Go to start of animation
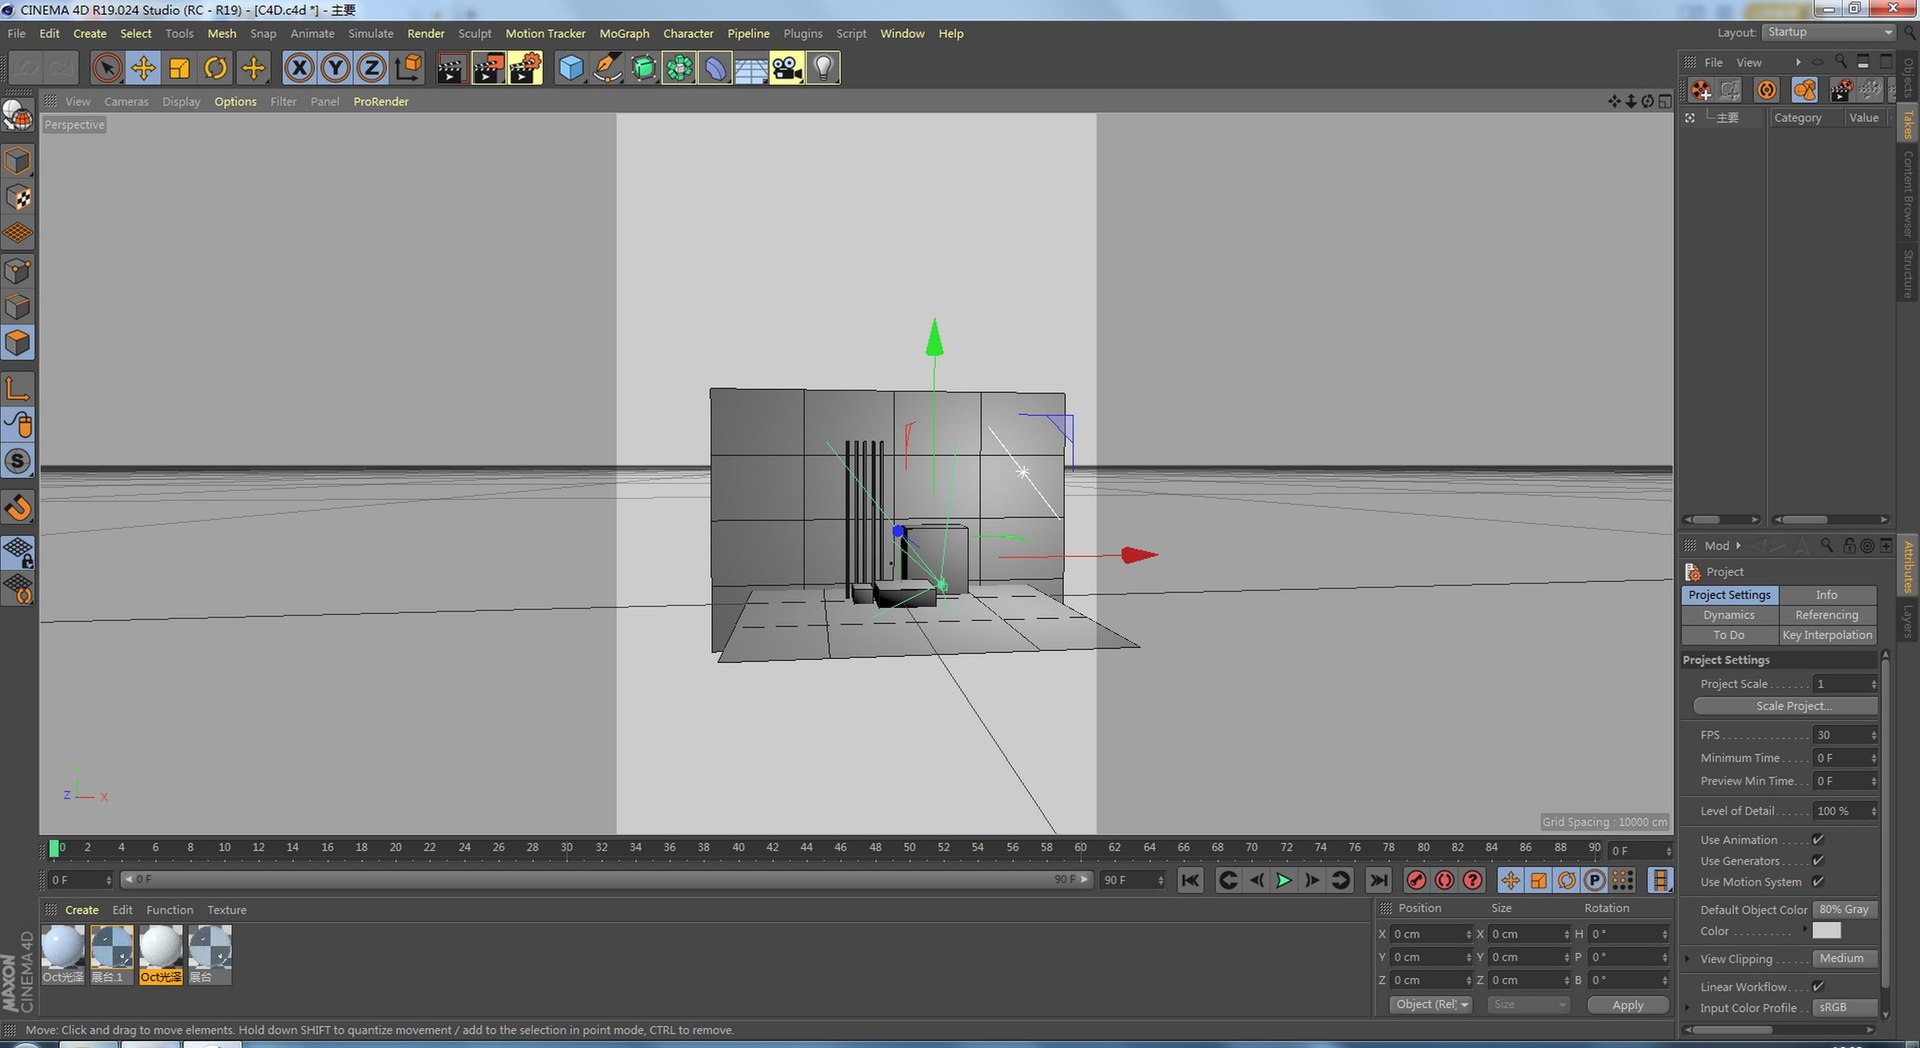This screenshot has width=1920, height=1048. (x=1190, y=880)
